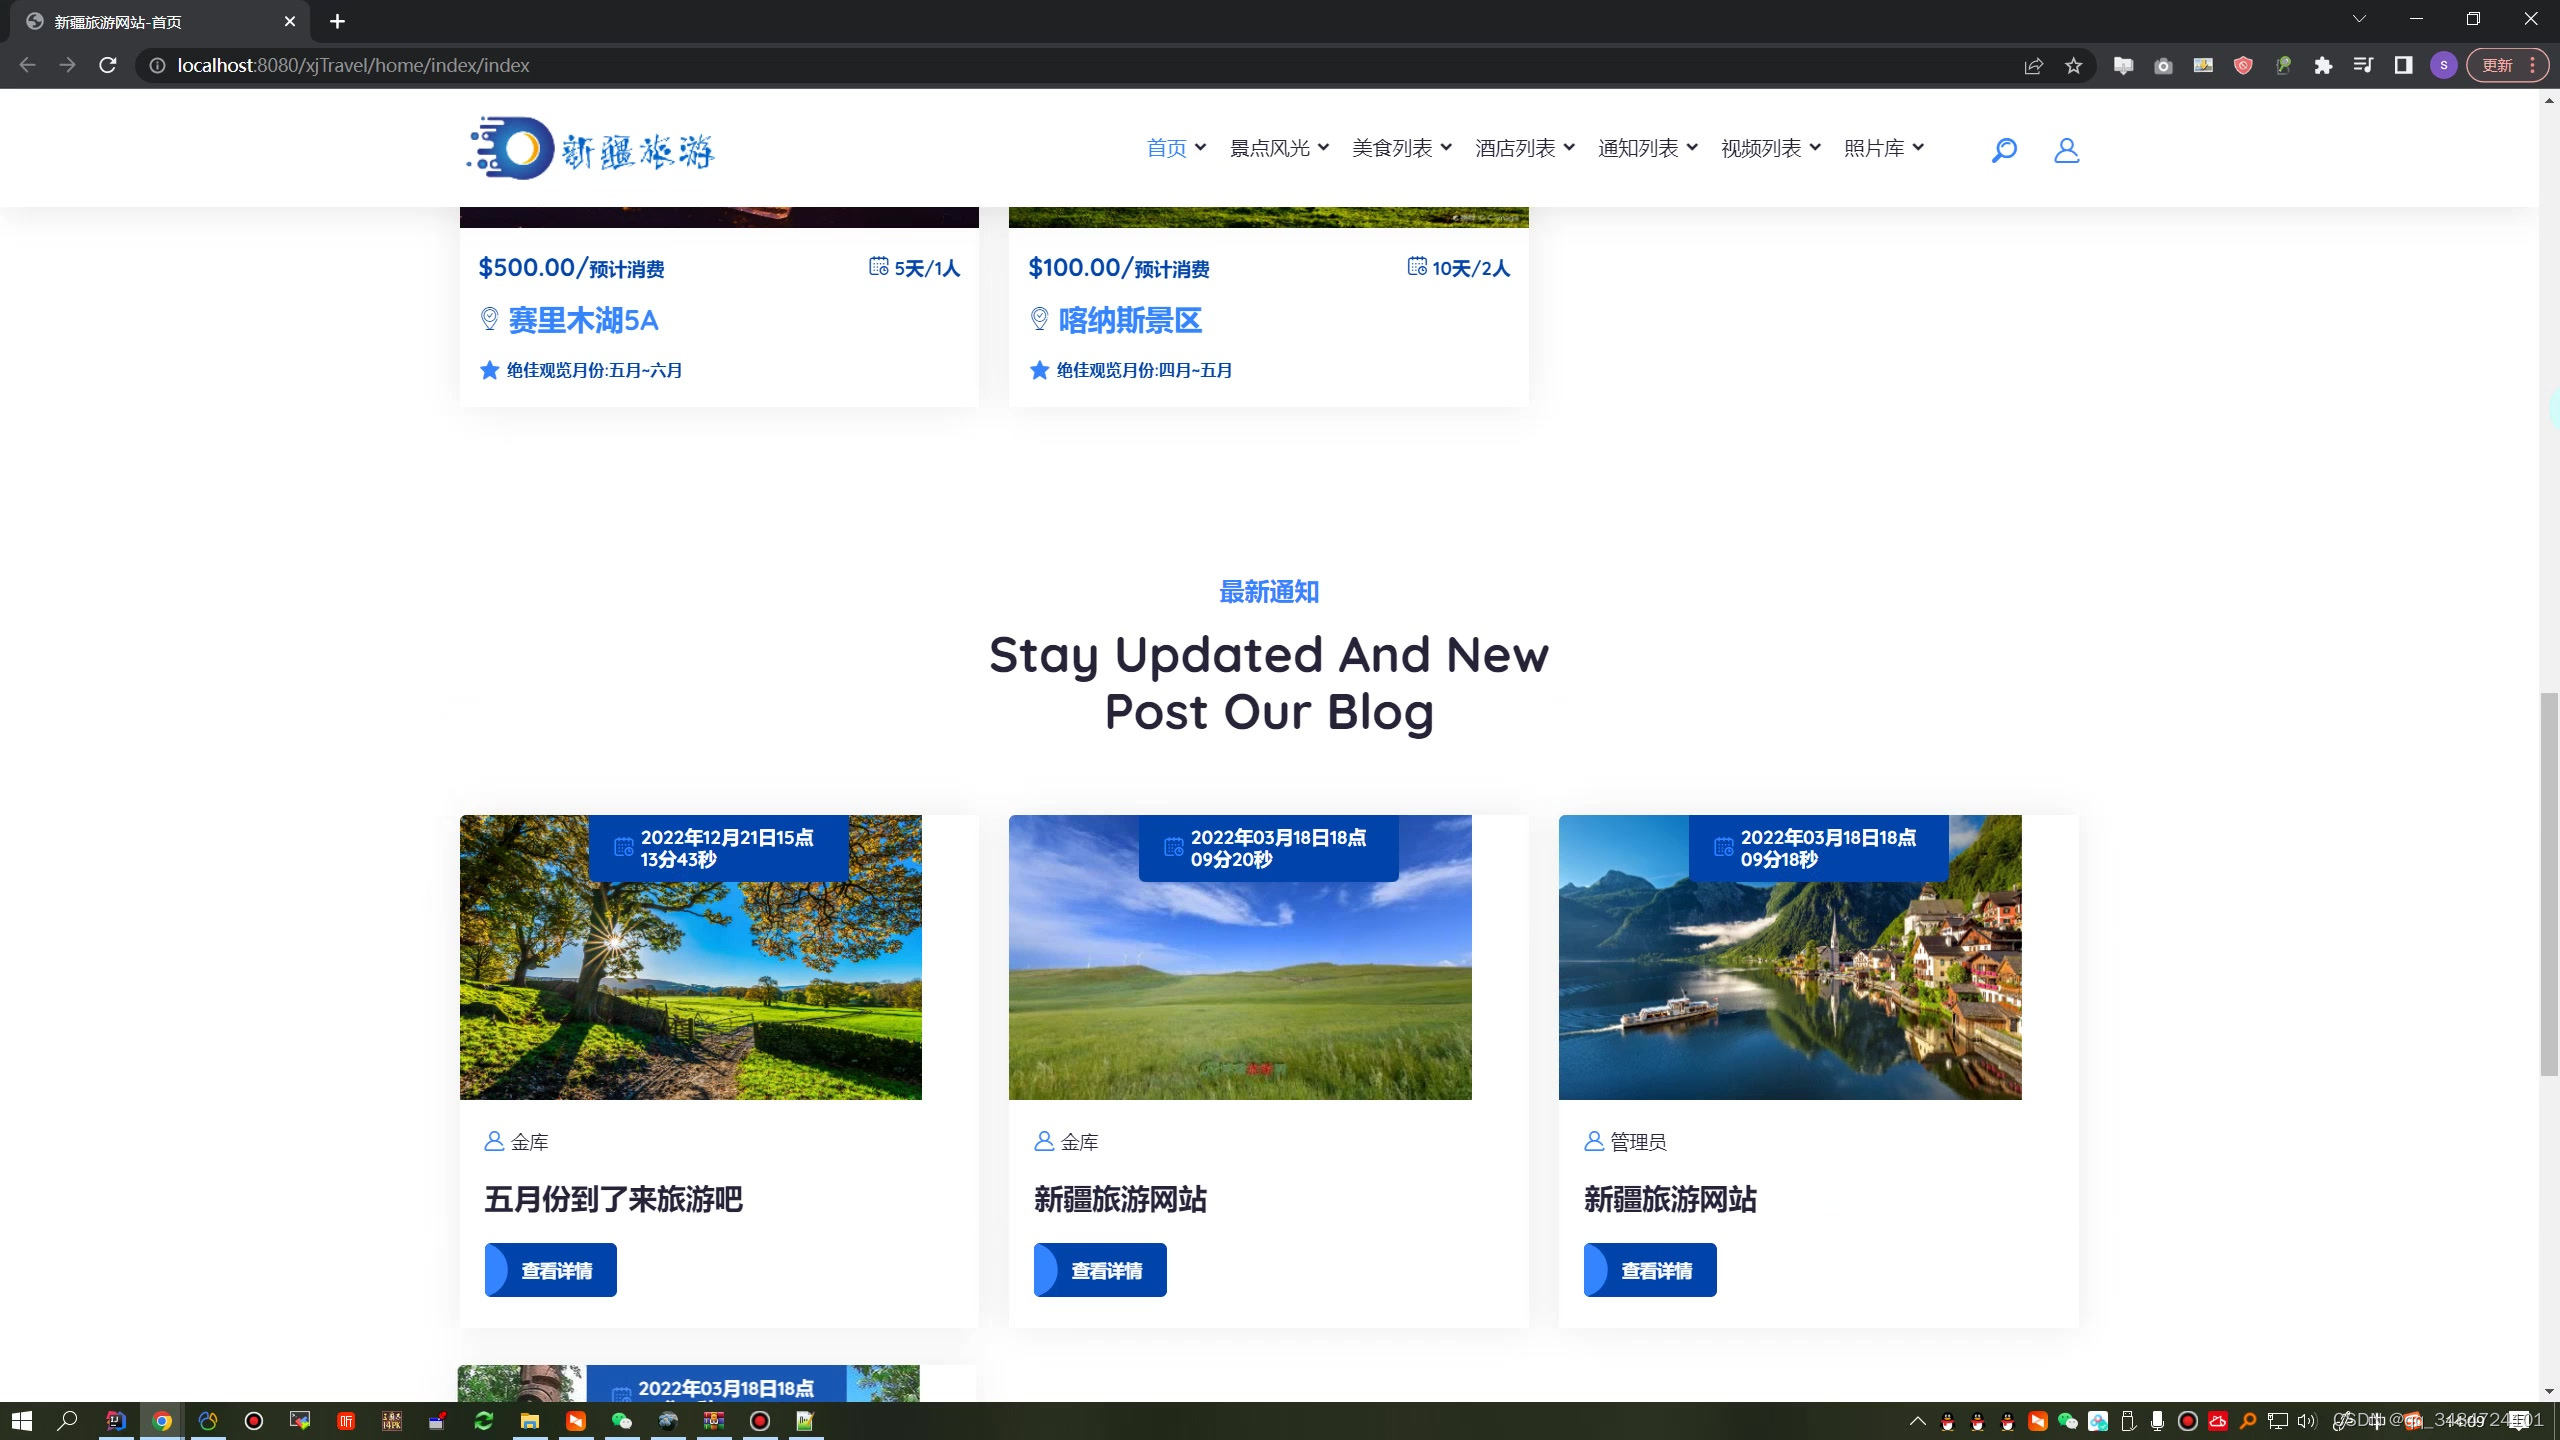This screenshot has height=1440, width=2560.
Task: Expand the 景点风光 dropdown menu
Action: coord(1278,147)
